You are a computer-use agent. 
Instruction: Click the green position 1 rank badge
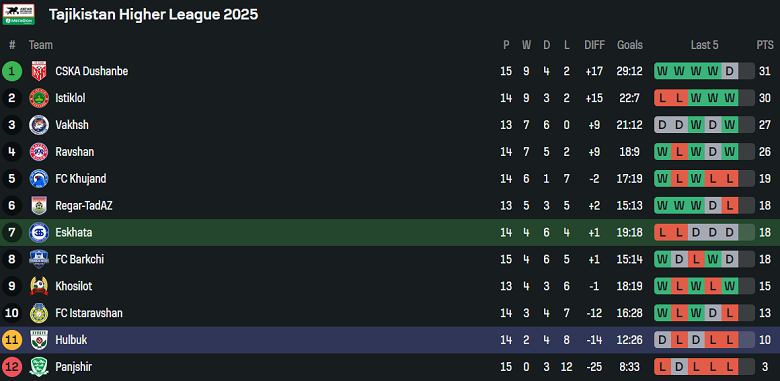(12, 71)
